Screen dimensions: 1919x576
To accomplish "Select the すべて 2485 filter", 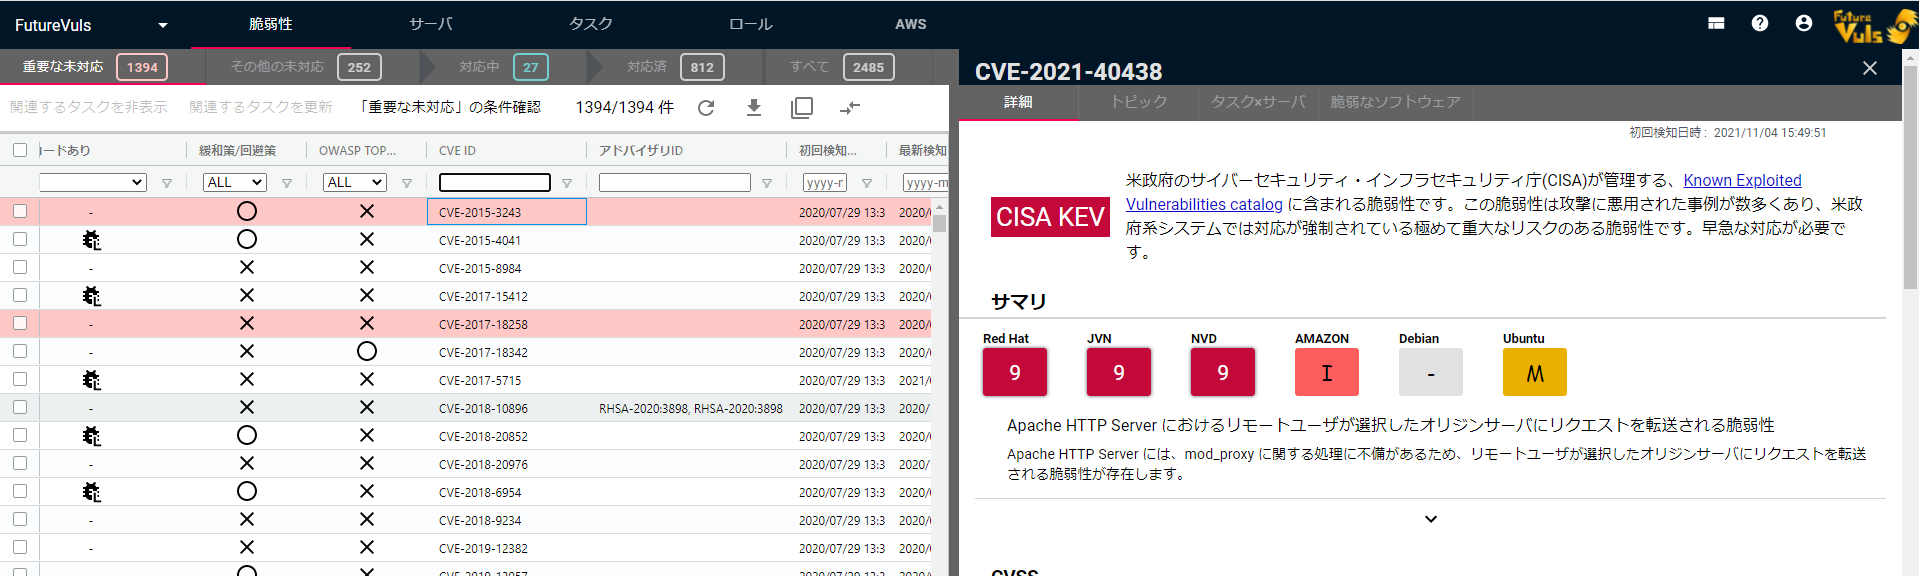I will point(842,67).
